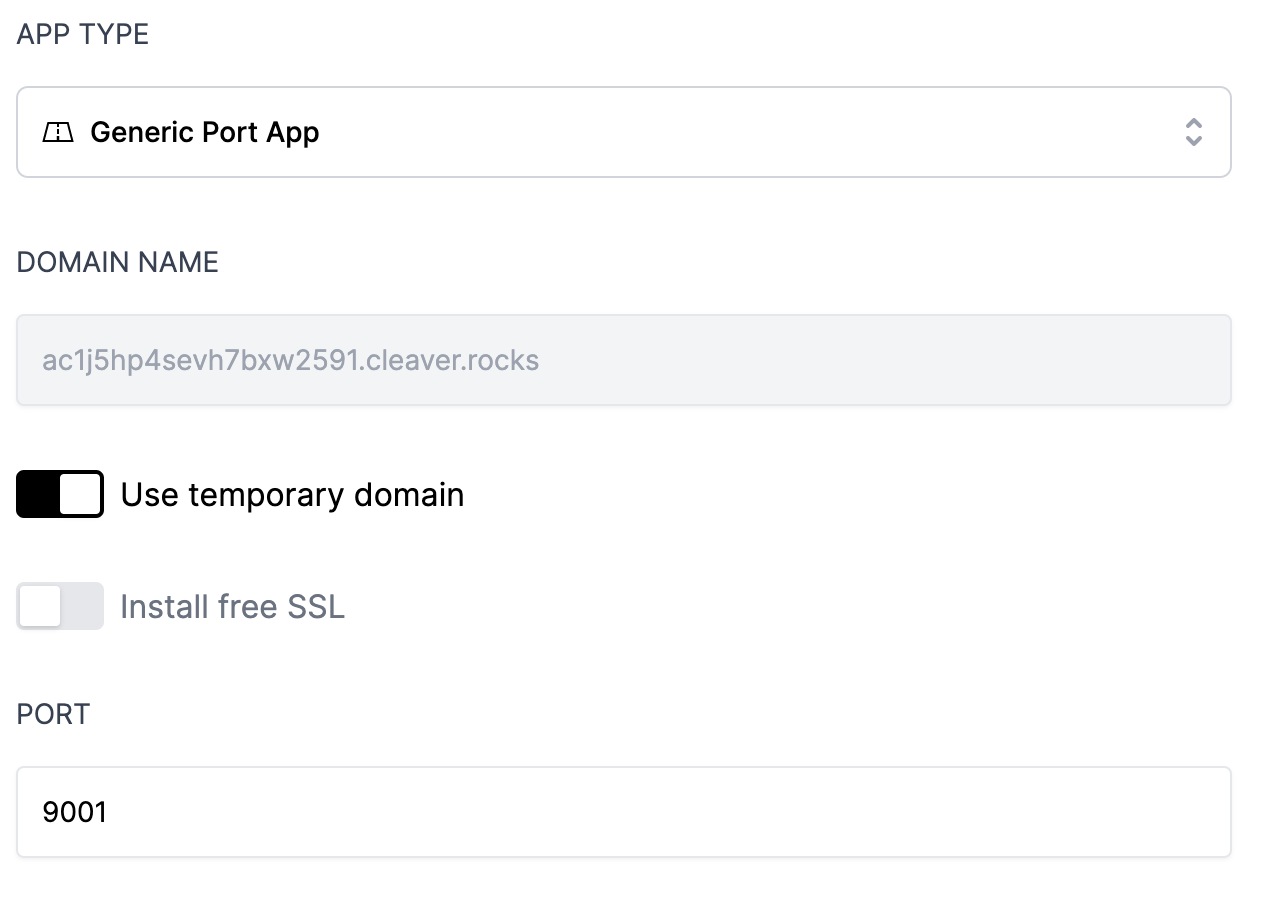The width and height of the screenshot is (1262, 900).
Task: Select the Generic Port App text
Action: [x=205, y=132]
